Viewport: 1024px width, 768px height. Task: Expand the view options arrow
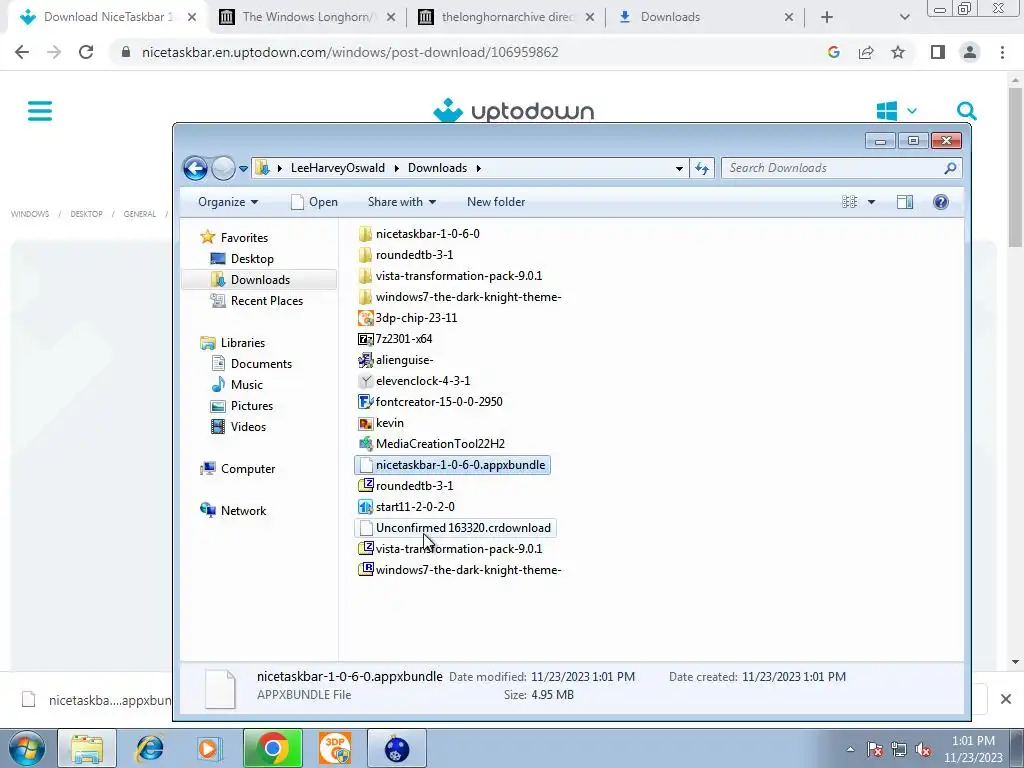(x=871, y=202)
